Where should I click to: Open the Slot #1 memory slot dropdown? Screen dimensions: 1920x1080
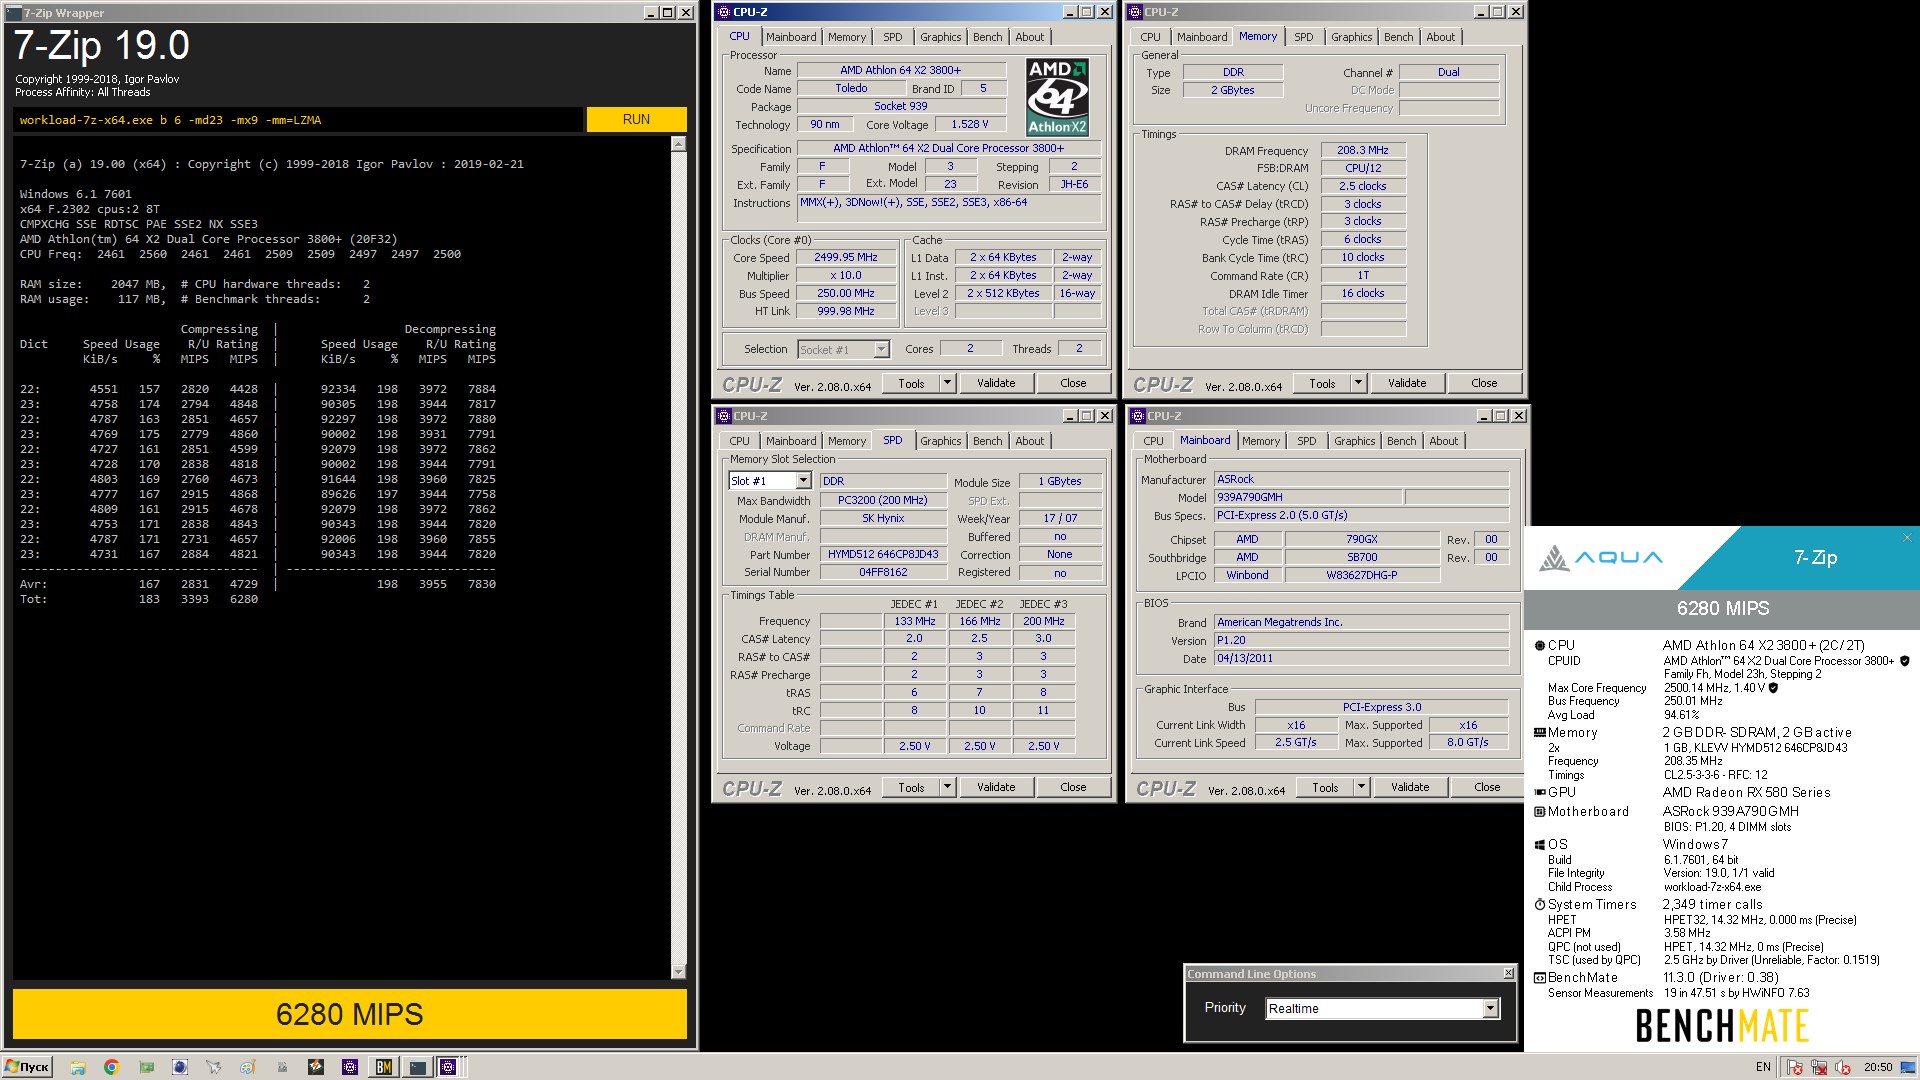803,481
